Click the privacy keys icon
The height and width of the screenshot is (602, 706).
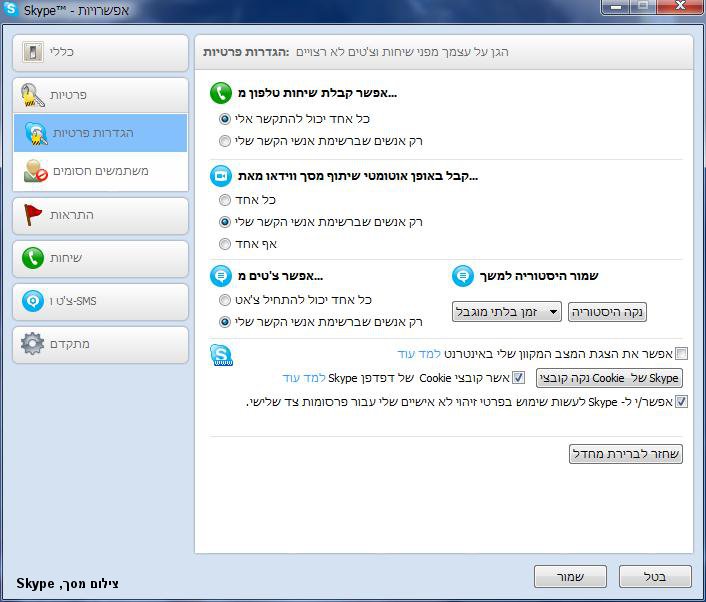click(32, 95)
